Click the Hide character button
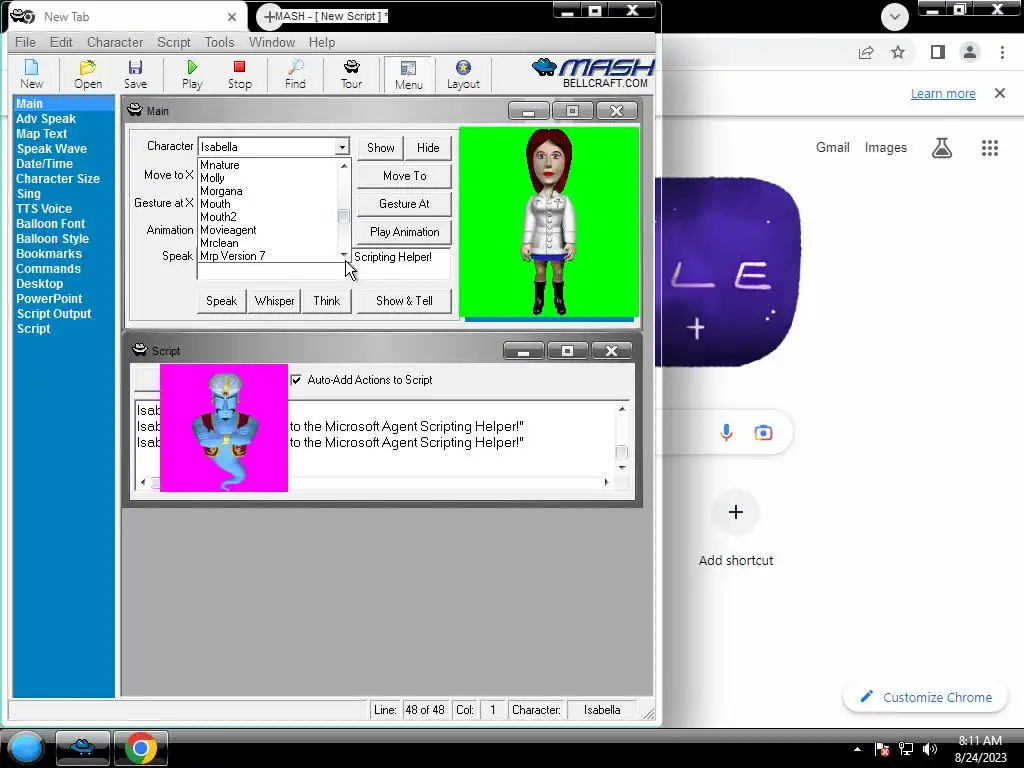This screenshot has width=1024, height=768. (428, 148)
